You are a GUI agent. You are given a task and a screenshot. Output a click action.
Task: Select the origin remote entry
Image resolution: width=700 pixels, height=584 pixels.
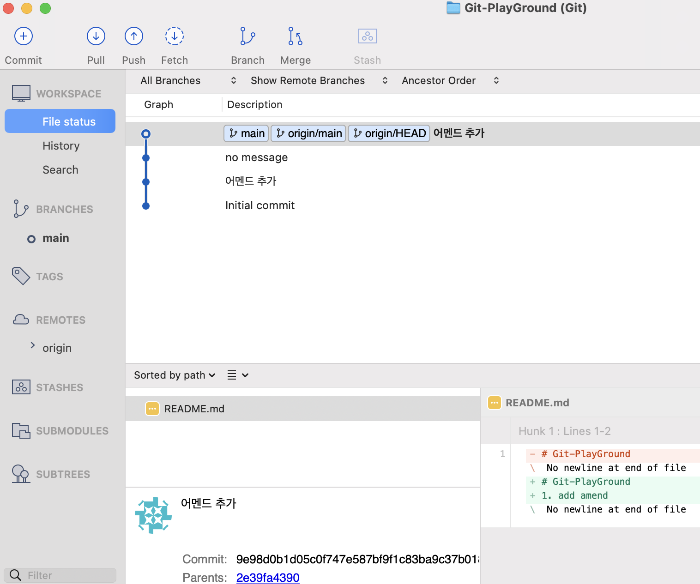pos(57,348)
